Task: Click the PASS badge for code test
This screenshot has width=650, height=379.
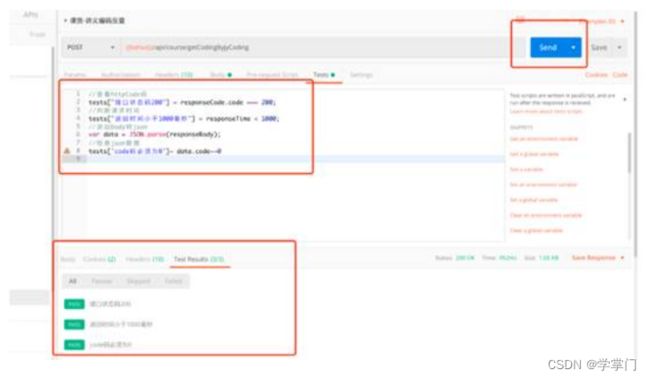Action: 74,345
